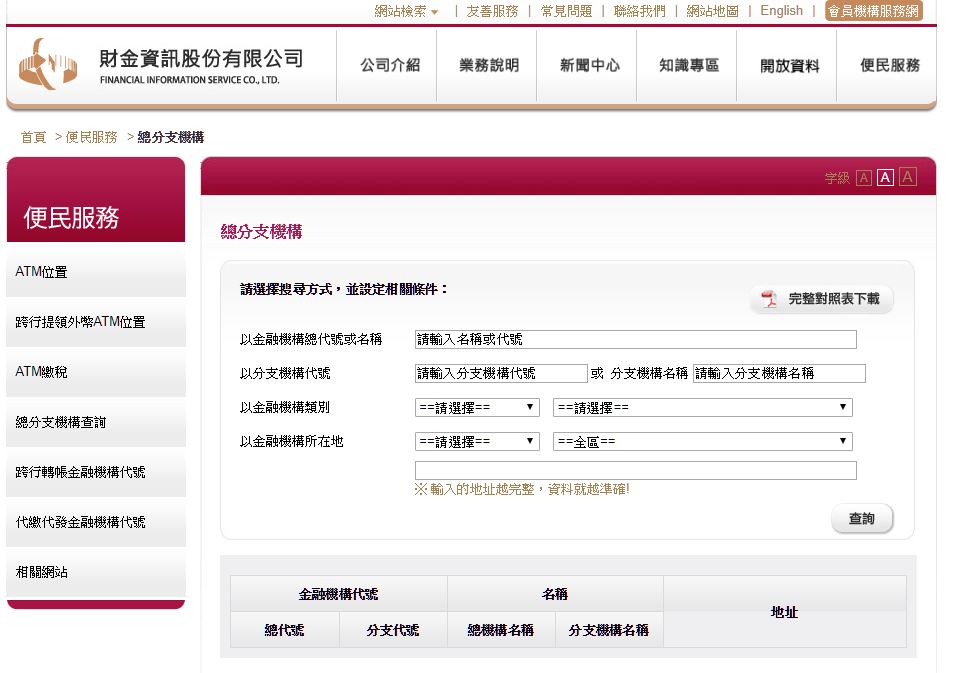Open the 會員機構服務網 member portal badge
The width and height of the screenshot is (961, 673).
[873, 11]
